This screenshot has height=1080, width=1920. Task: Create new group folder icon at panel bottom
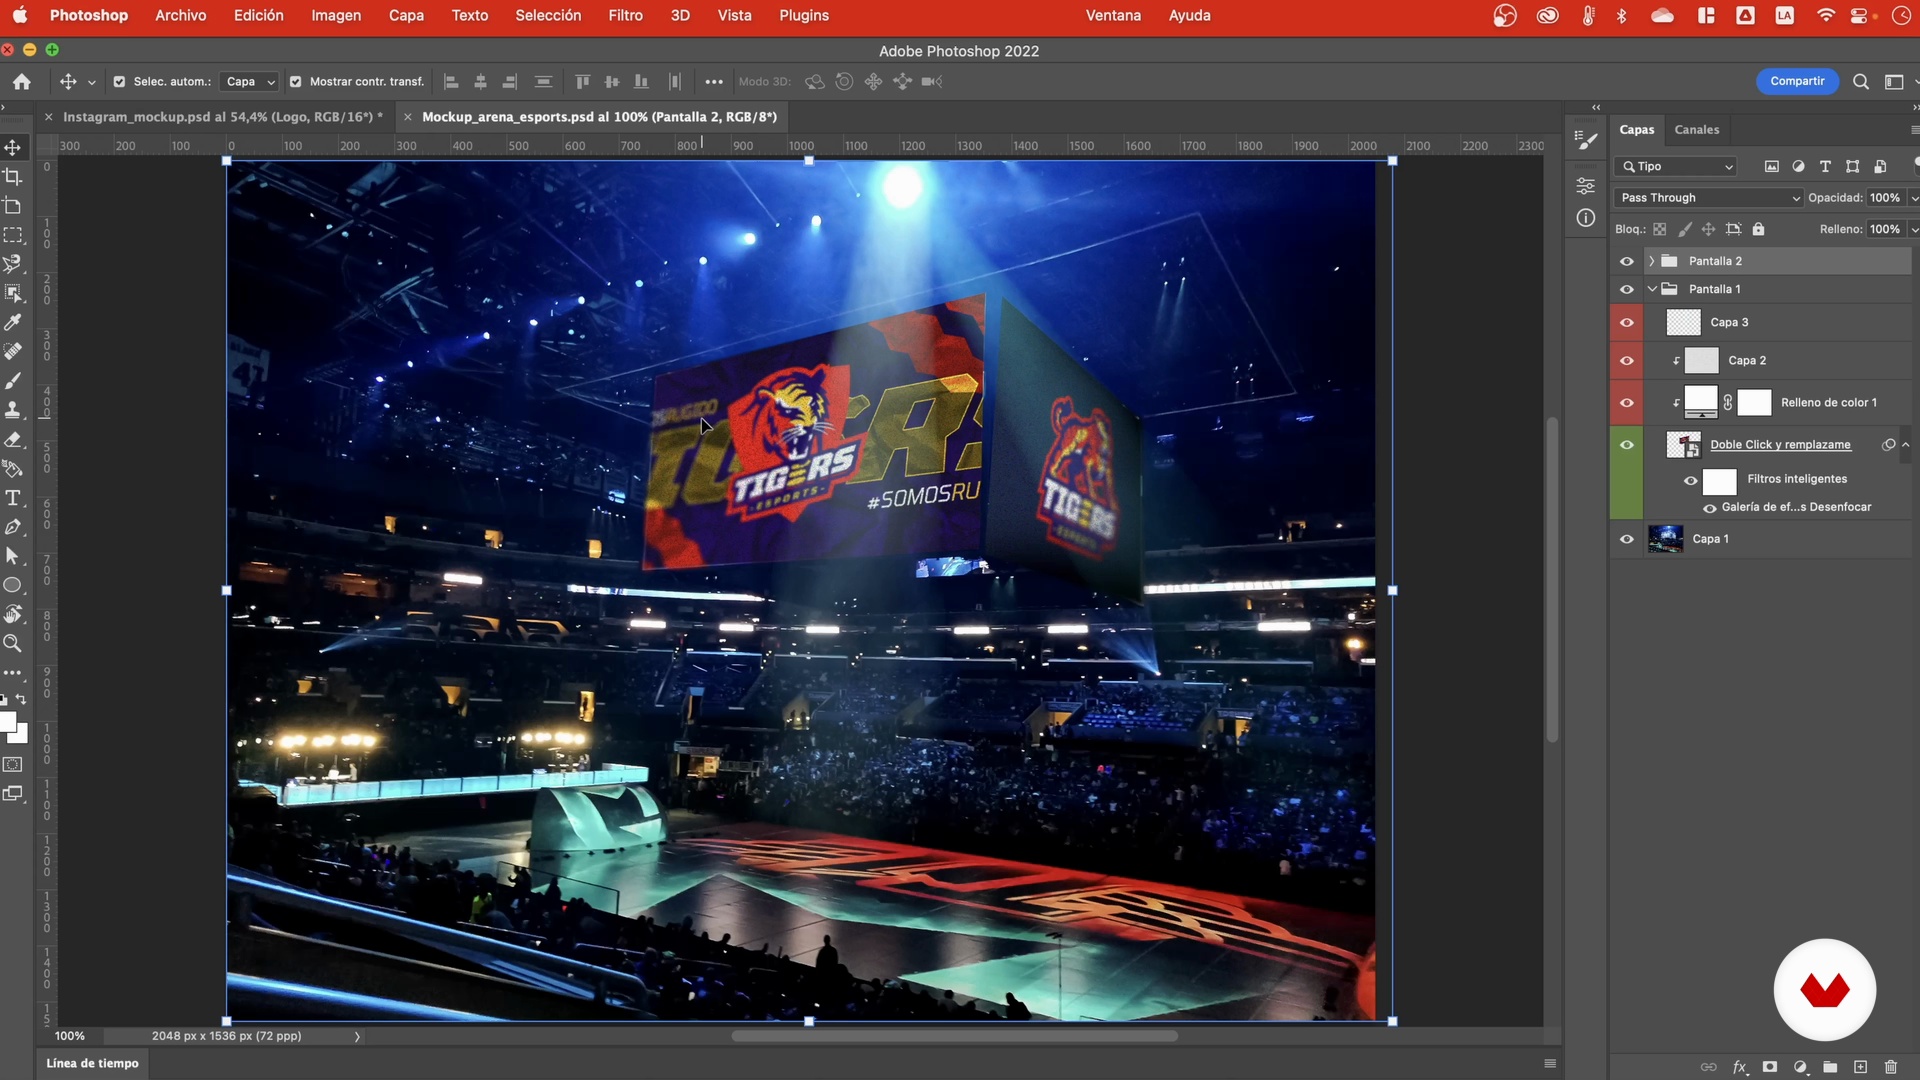coord(1830,1067)
